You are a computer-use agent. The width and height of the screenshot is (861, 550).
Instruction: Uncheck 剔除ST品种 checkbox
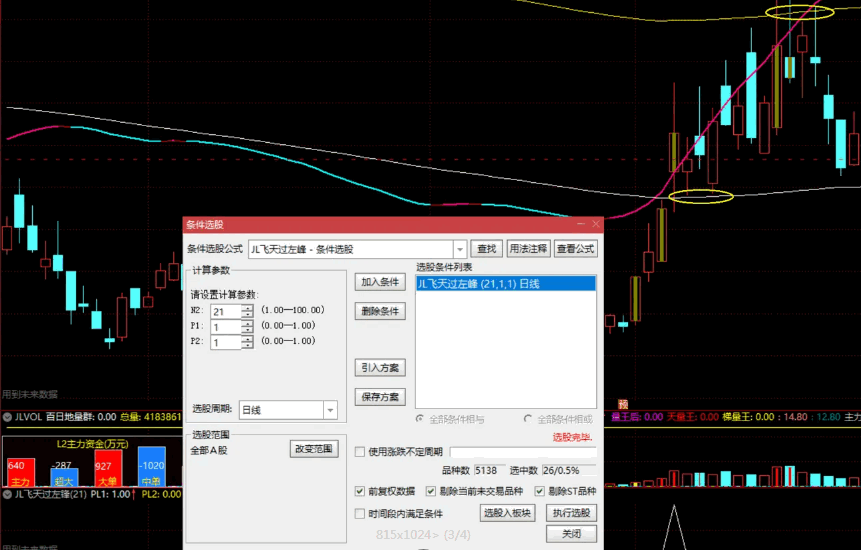click(540, 491)
